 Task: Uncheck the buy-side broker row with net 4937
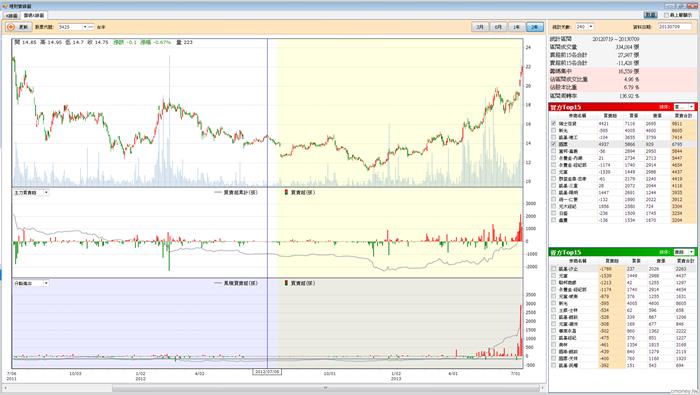click(x=554, y=144)
